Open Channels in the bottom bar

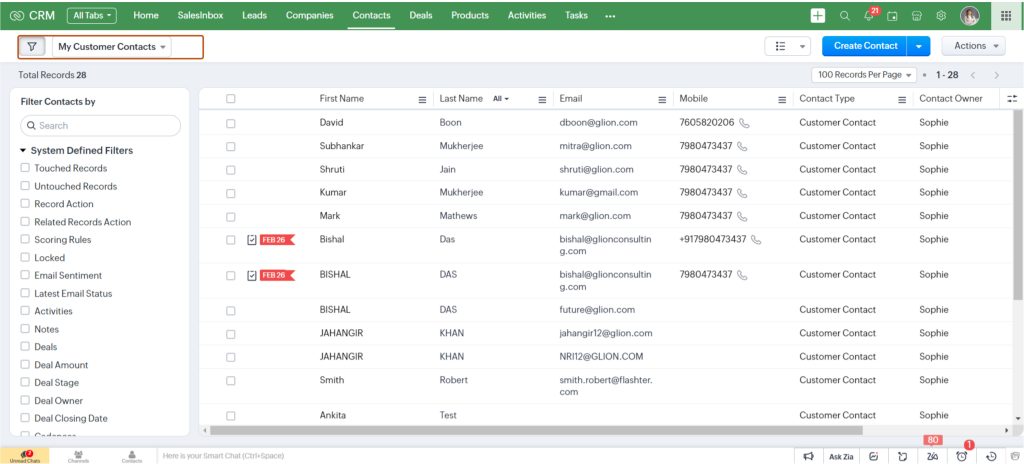[78, 456]
